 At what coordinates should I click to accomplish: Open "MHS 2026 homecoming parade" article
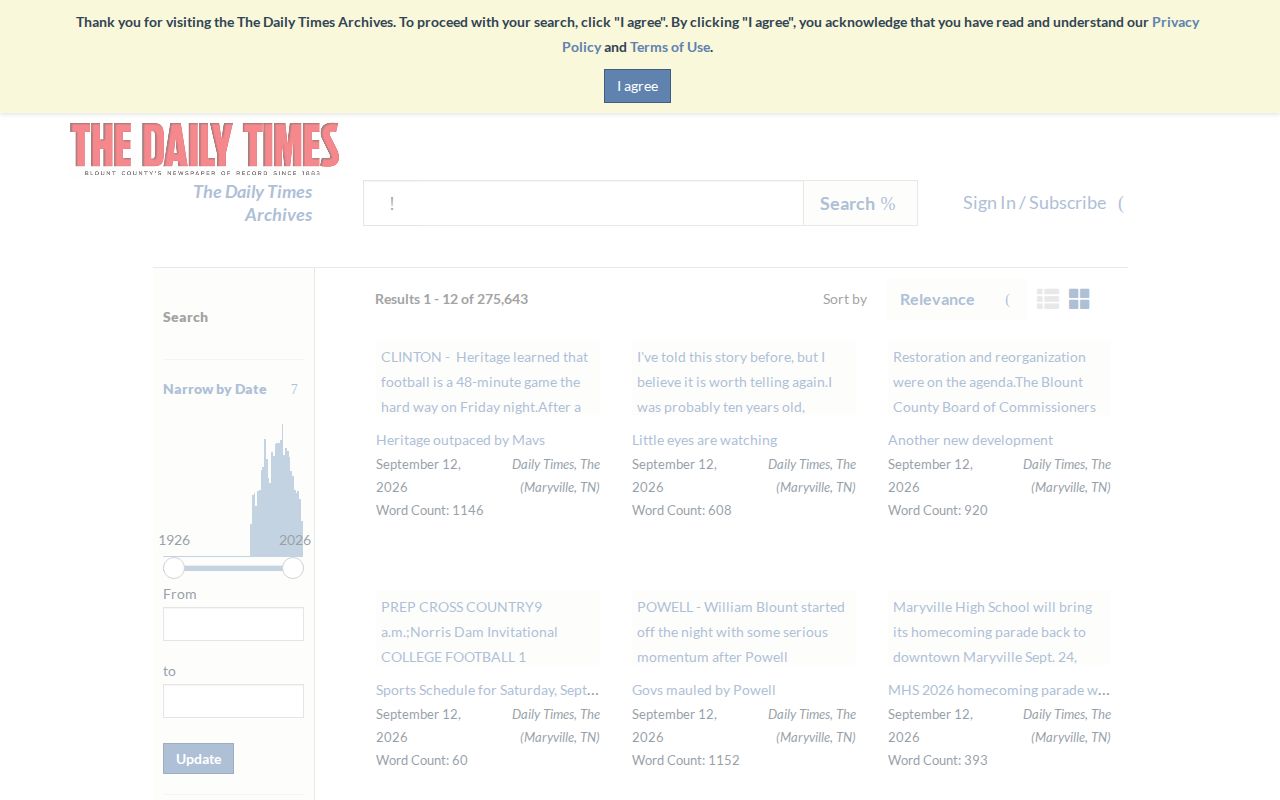(x=999, y=690)
